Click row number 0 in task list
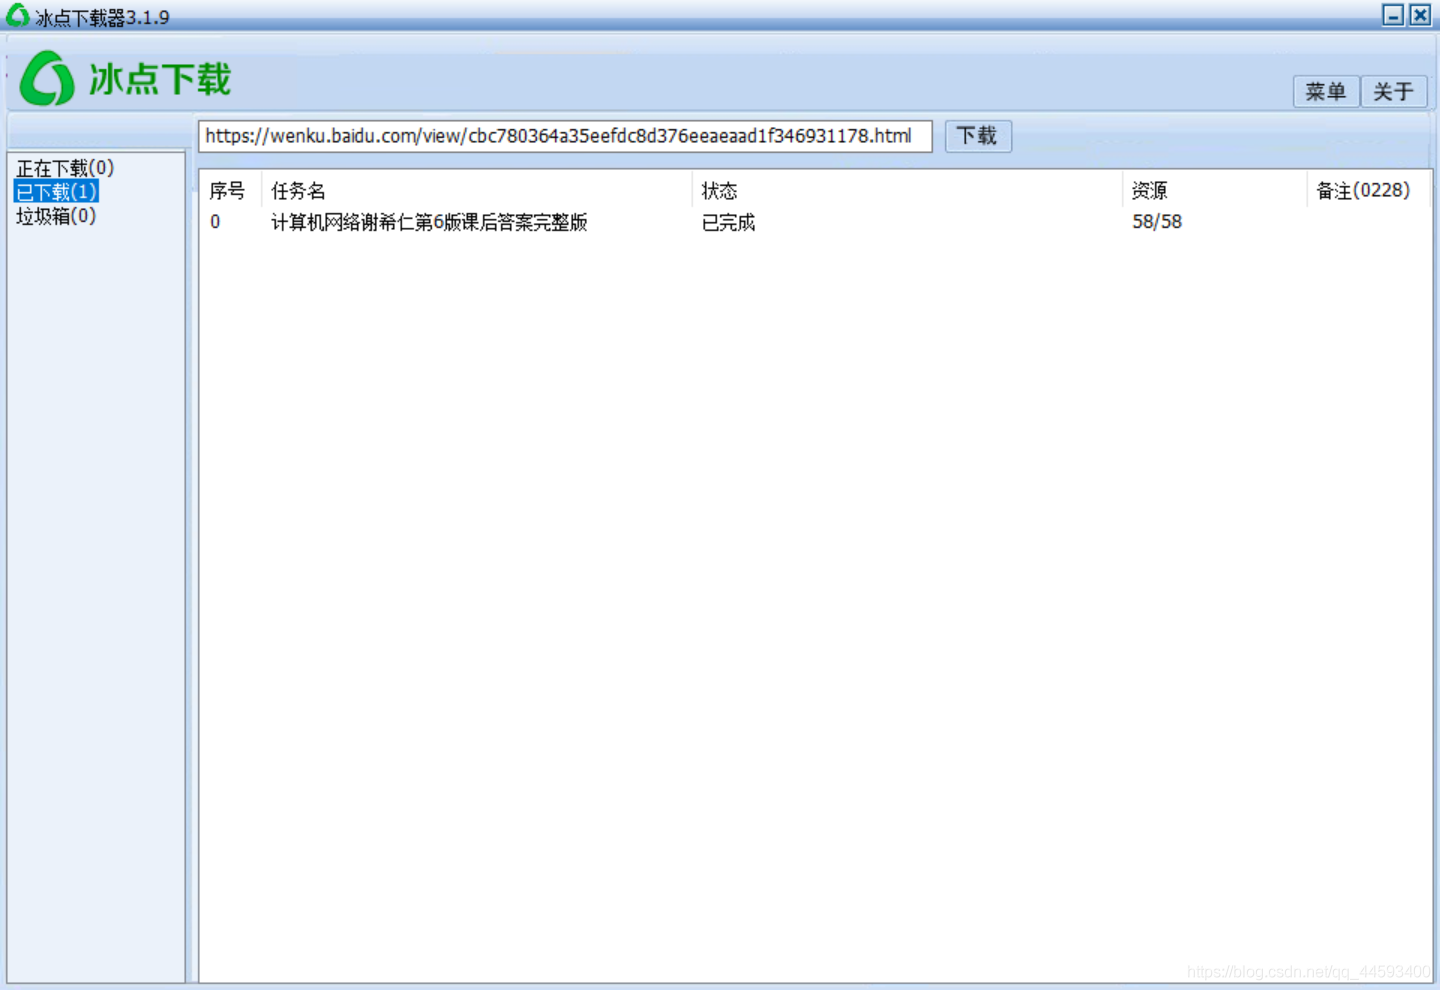Image resolution: width=1440 pixels, height=990 pixels. click(x=215, y=222)
